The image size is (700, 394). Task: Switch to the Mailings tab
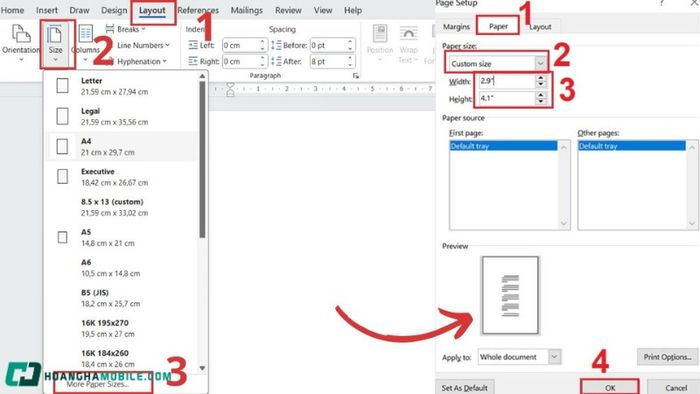(x=247, y=10)
